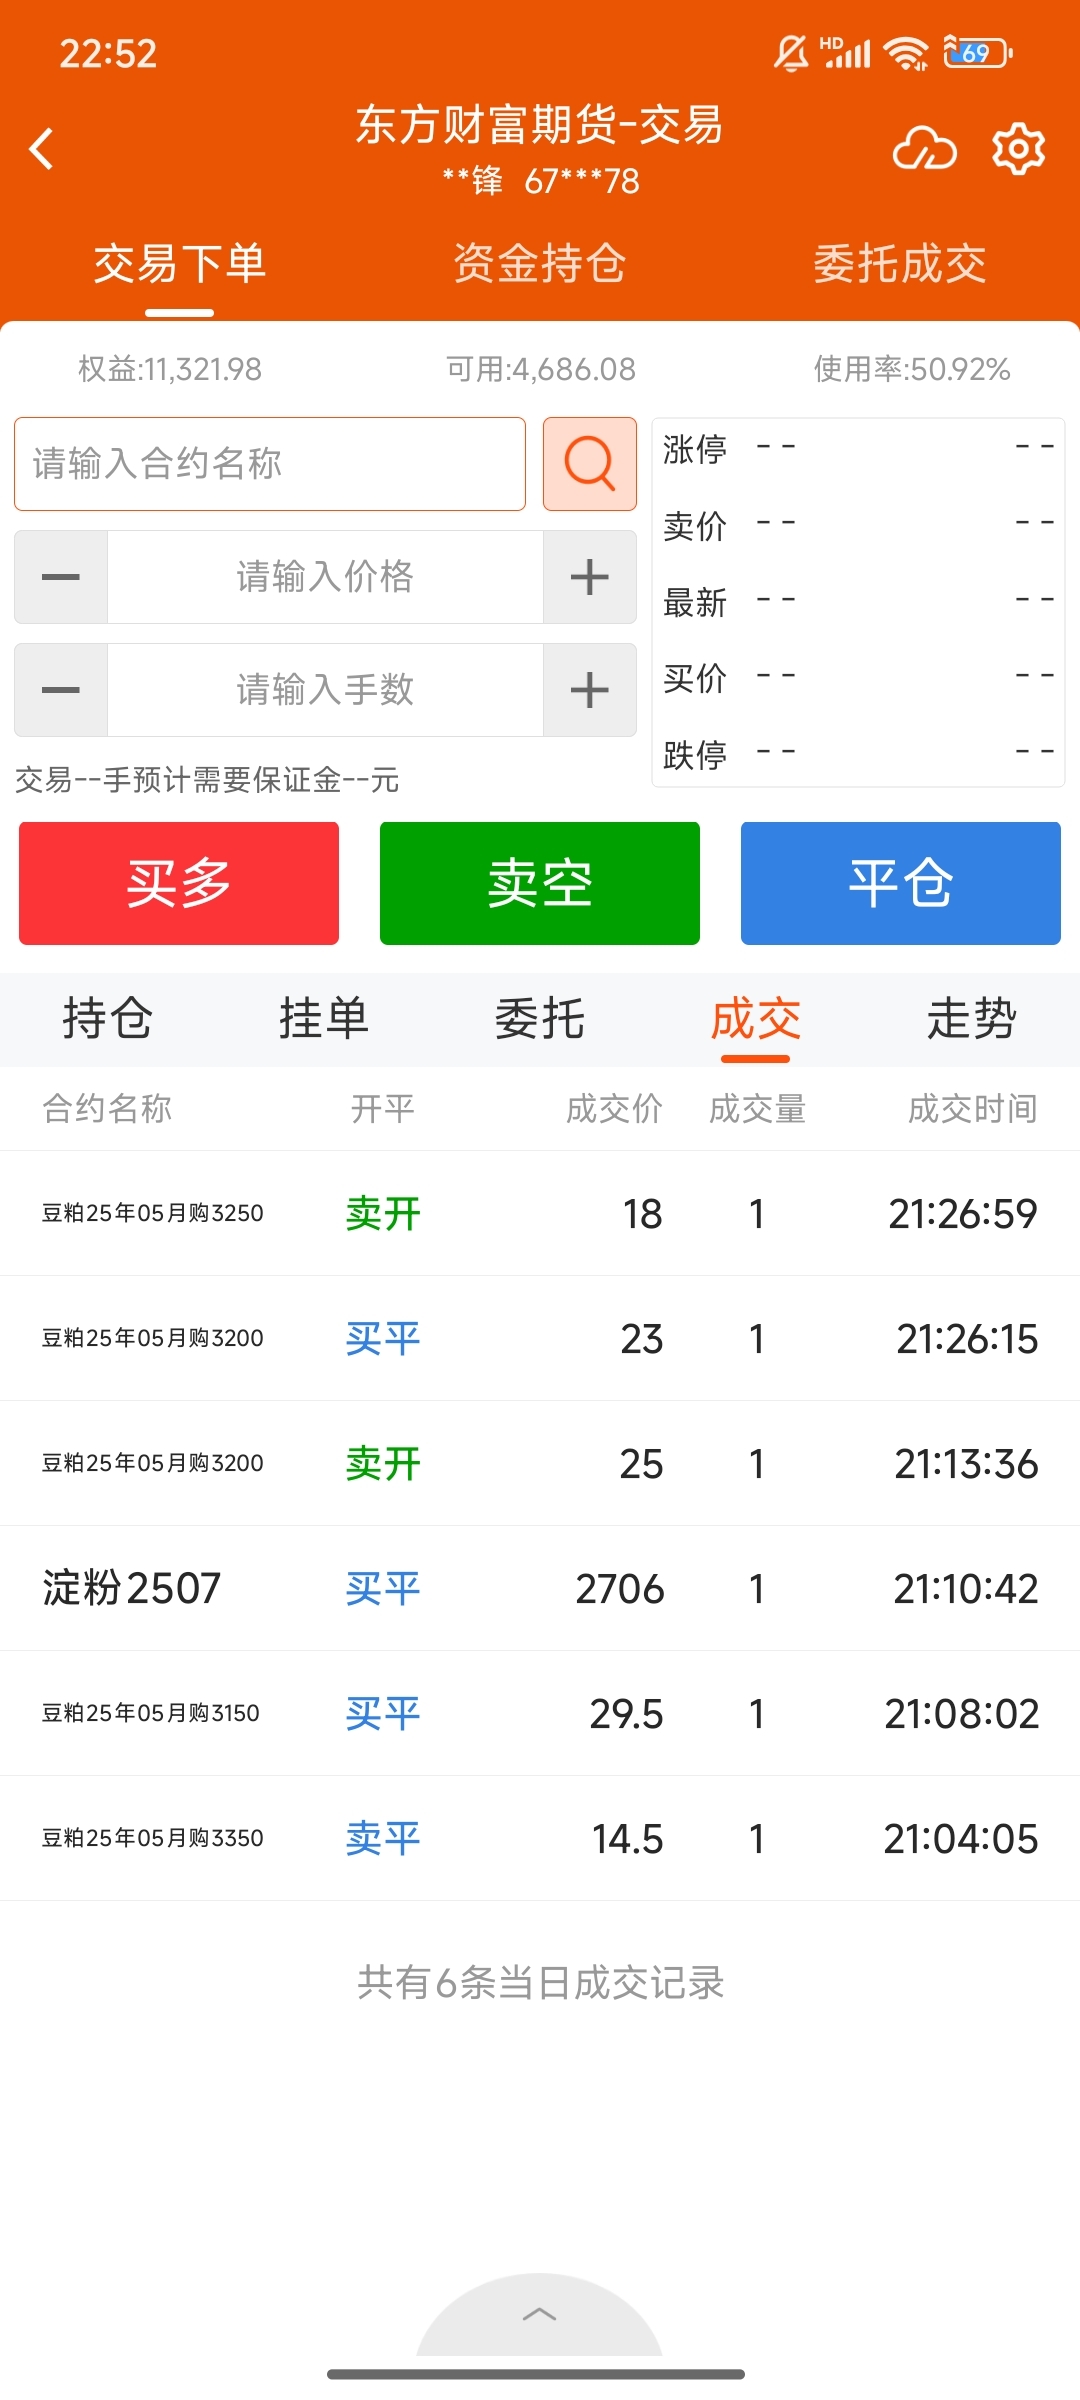Tap the battery indicator showing 69

[x=978, y=53]
